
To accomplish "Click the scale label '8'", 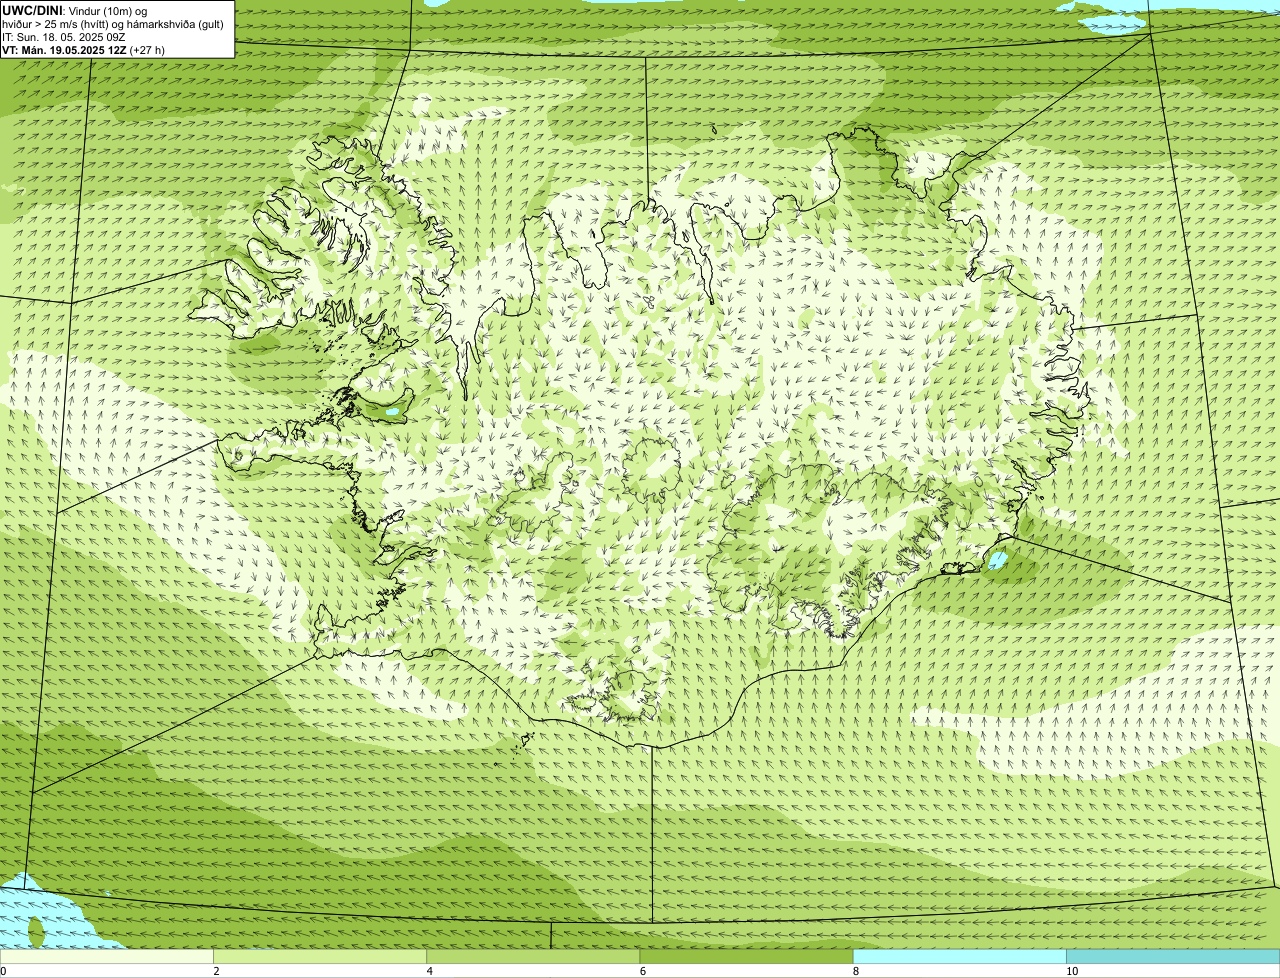I will click(855, 971).
